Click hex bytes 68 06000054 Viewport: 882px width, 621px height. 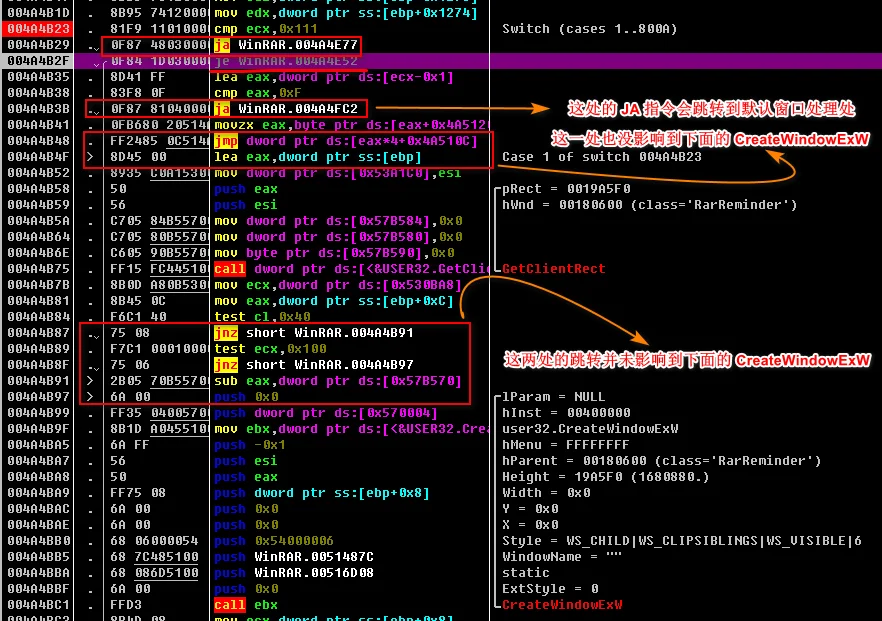(x=154, y=541)
